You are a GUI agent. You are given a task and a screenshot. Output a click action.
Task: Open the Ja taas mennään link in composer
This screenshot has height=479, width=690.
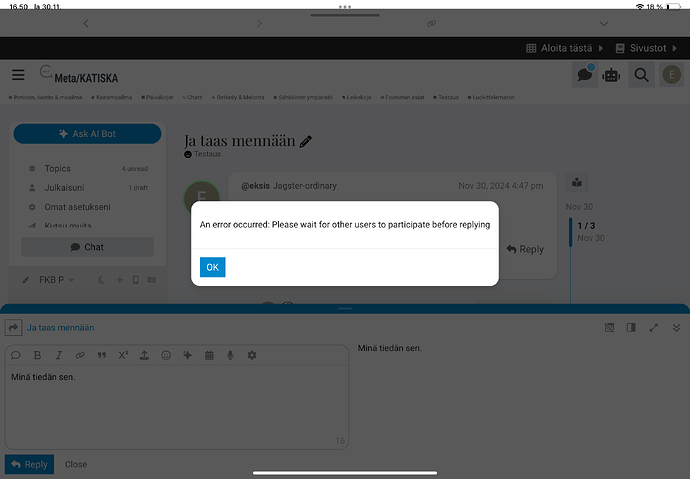coord(60,328)
